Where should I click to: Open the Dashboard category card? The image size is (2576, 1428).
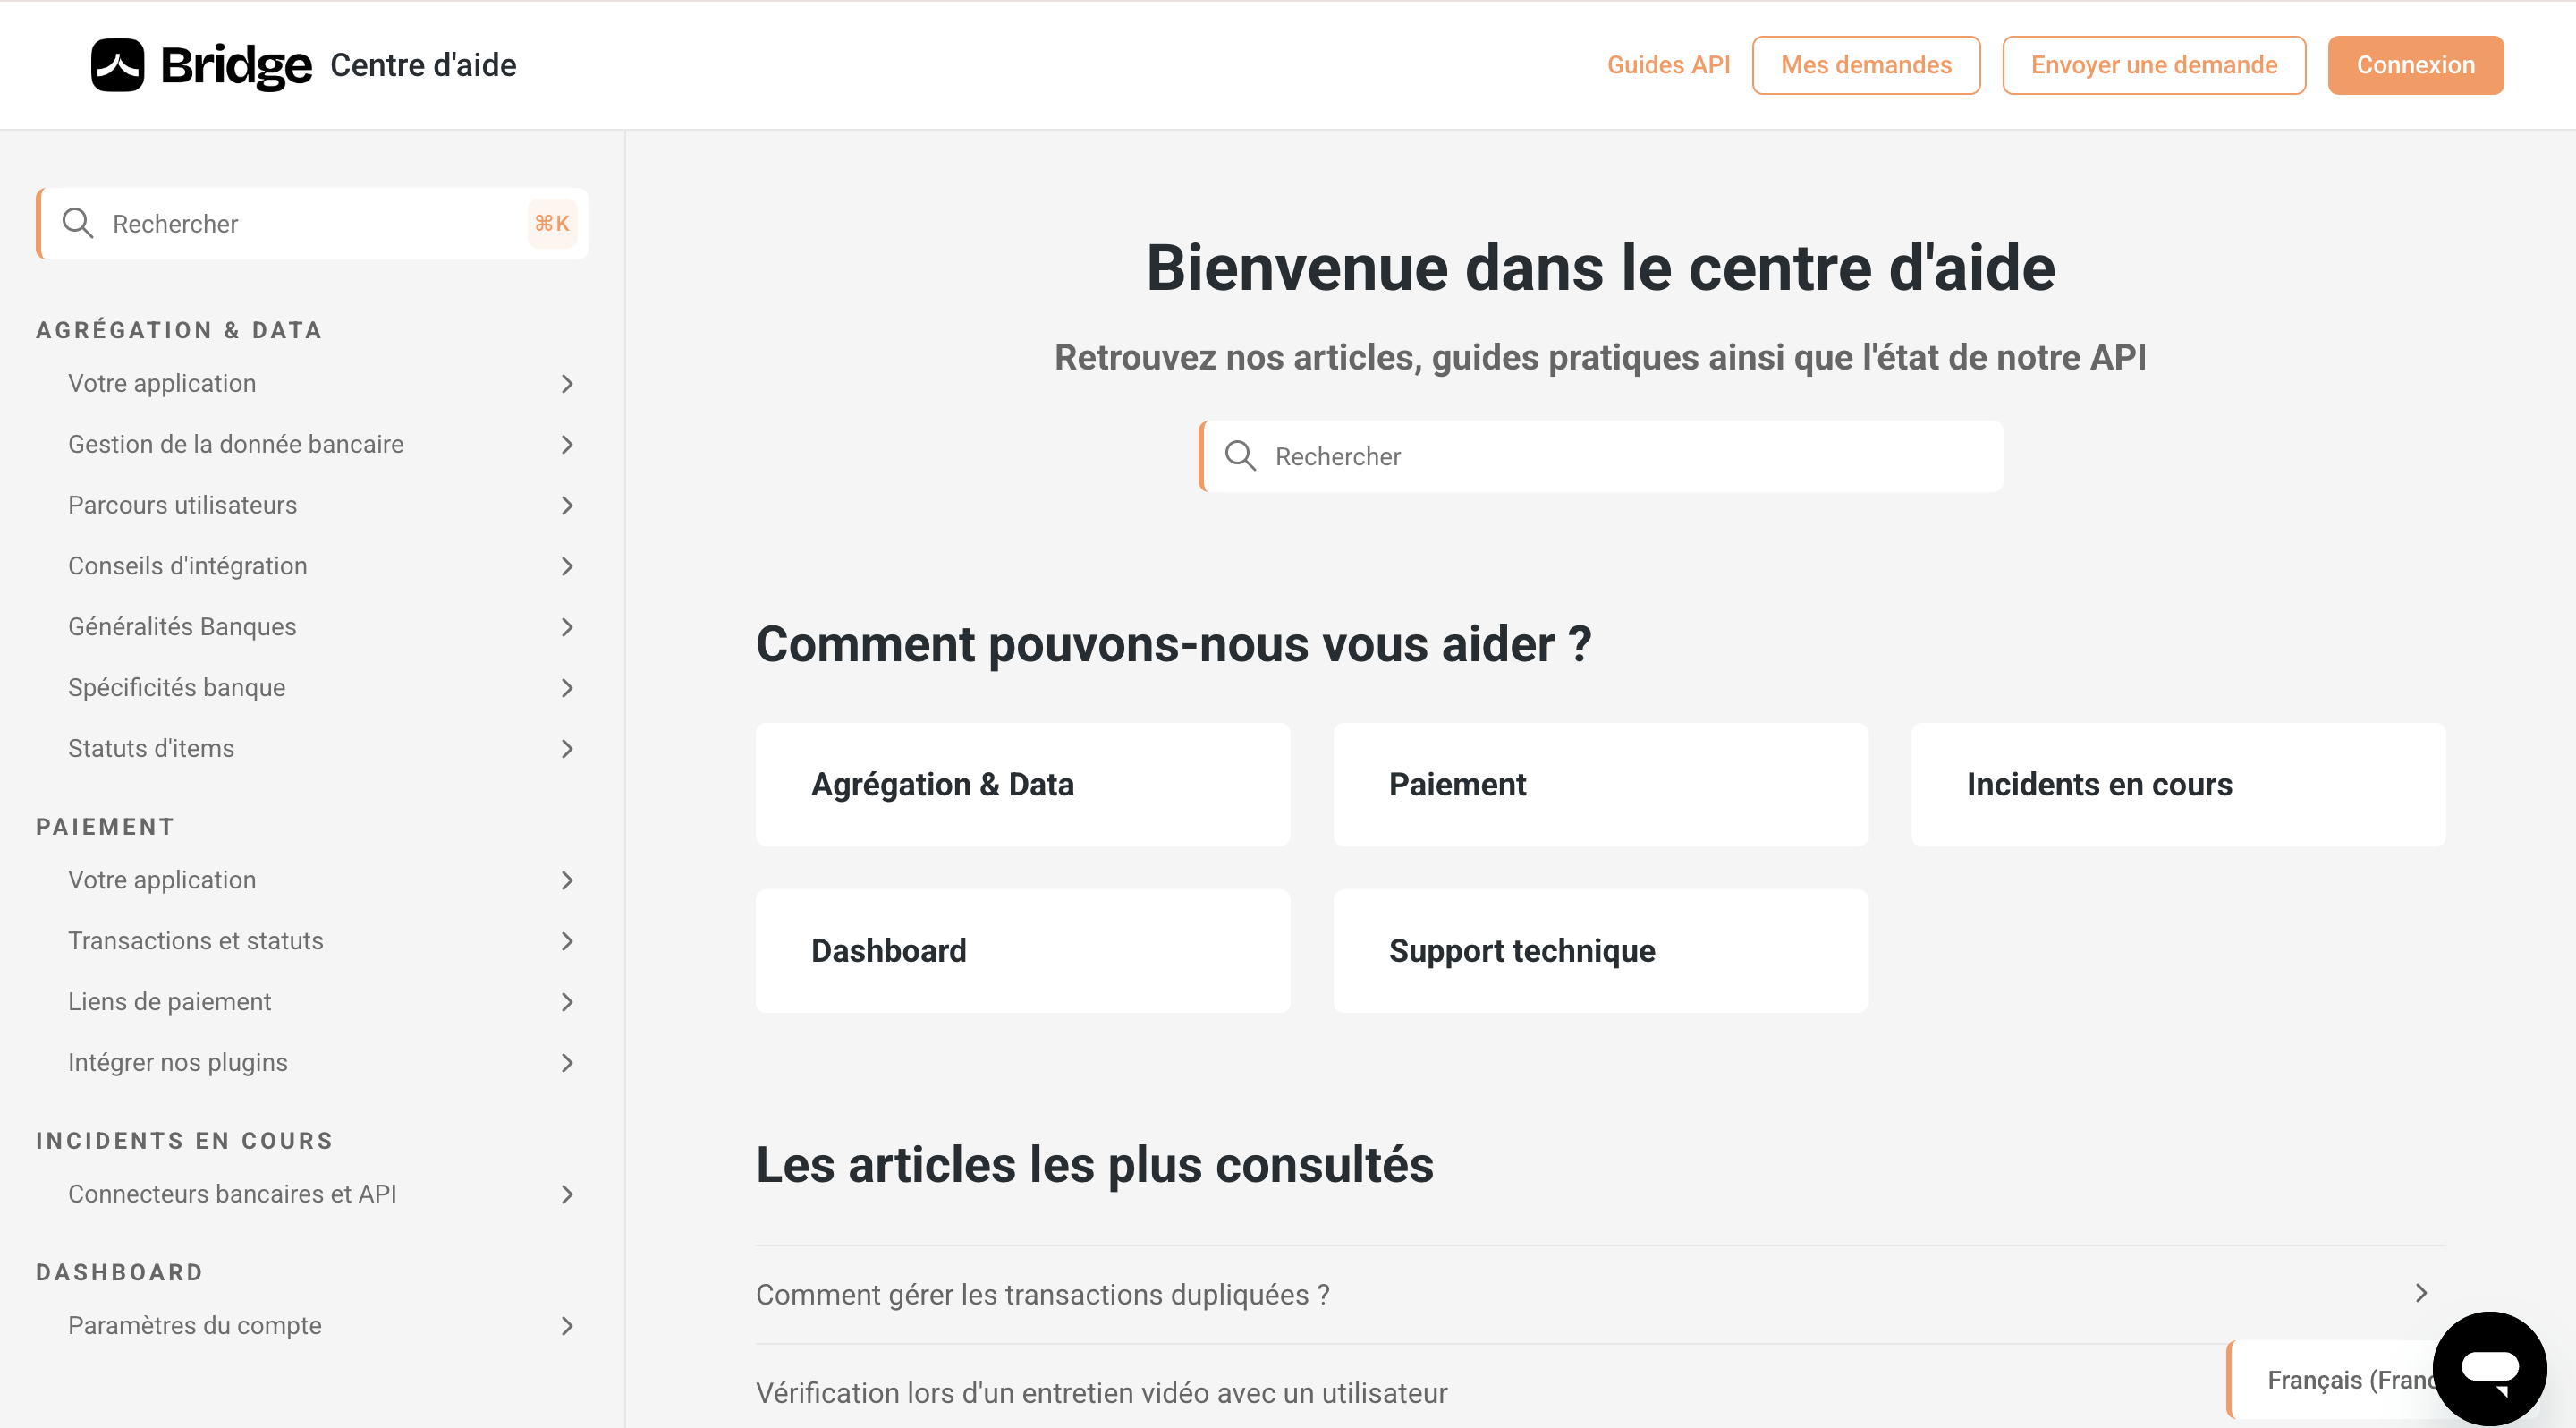point(1022,951)
